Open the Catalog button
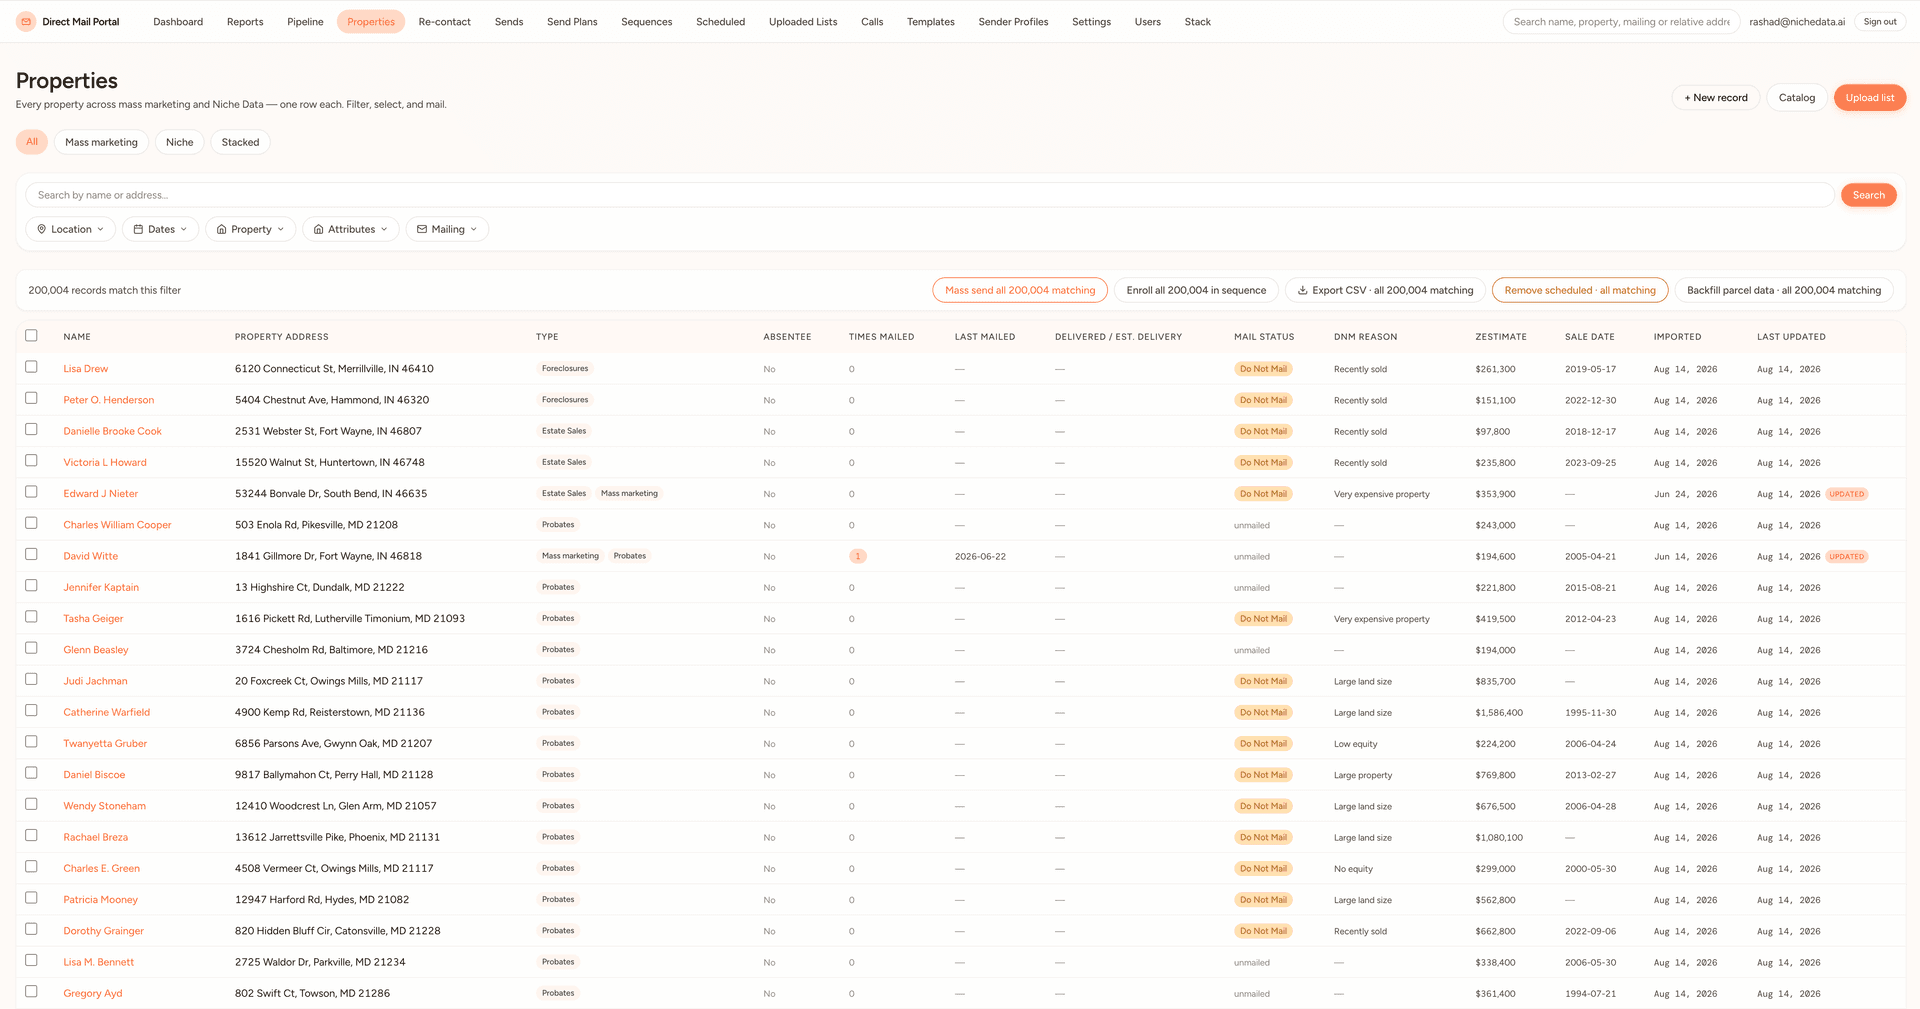The image size is (1920, 1009). coord(1796,97)
